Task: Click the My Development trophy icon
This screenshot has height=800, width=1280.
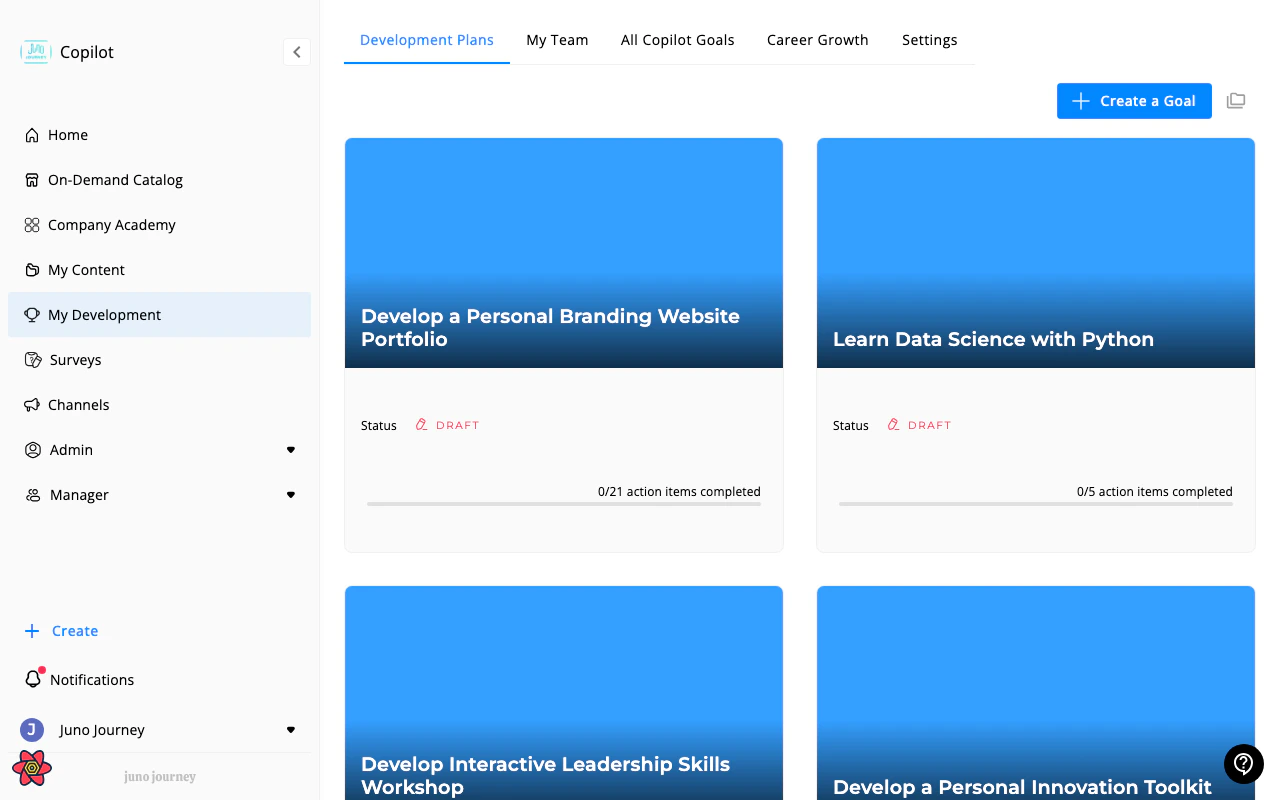Action: [32, 315]
